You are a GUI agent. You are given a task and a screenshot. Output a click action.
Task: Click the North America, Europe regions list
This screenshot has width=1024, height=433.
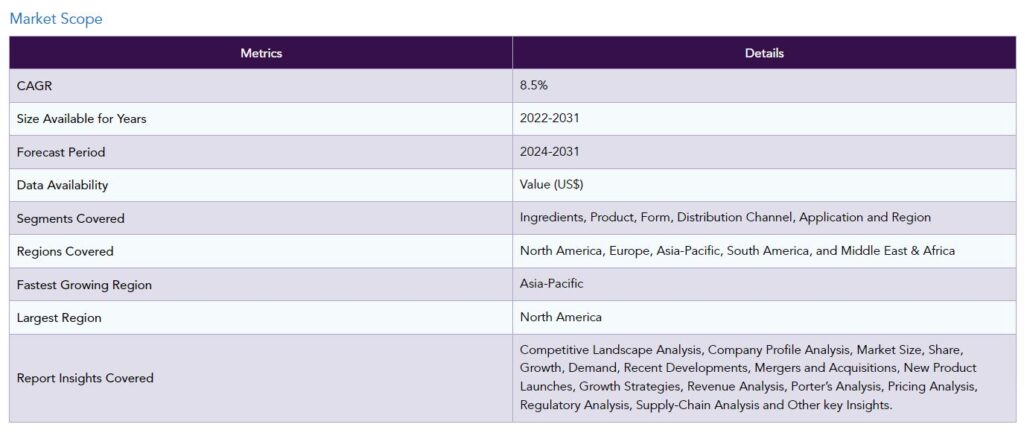point(737,251)
